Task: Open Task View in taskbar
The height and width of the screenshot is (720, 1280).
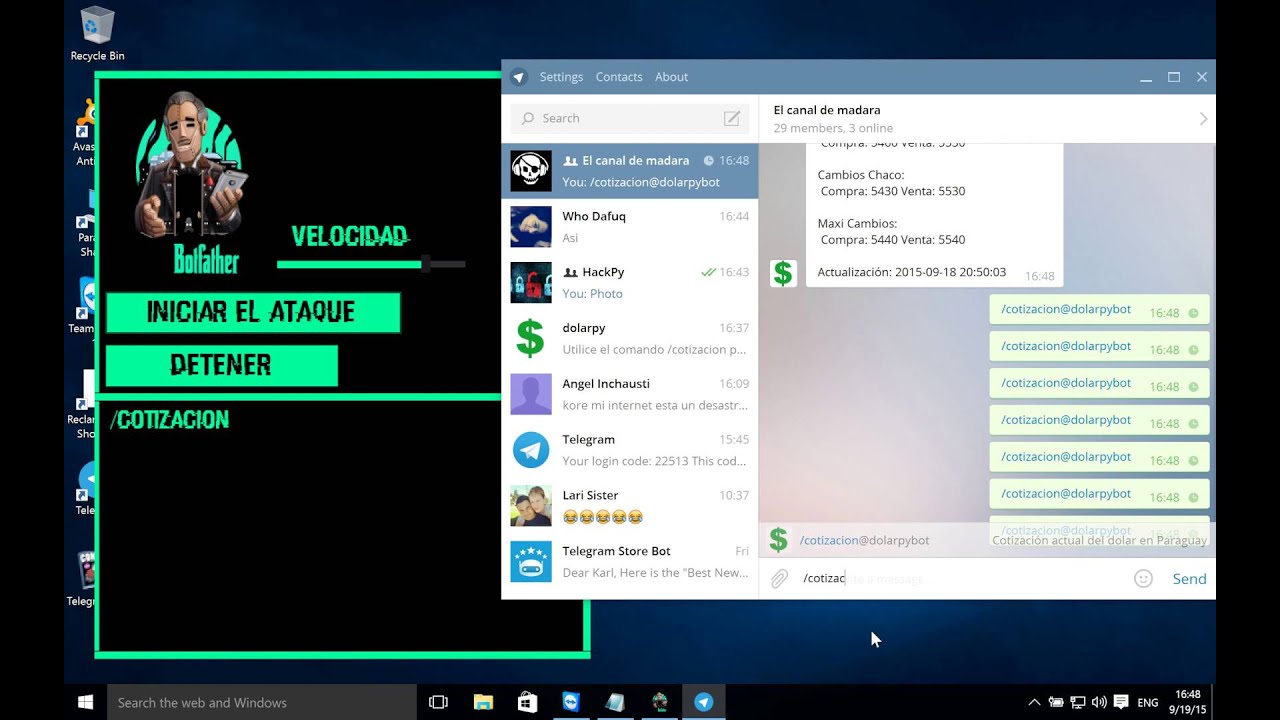Action: 438,702
